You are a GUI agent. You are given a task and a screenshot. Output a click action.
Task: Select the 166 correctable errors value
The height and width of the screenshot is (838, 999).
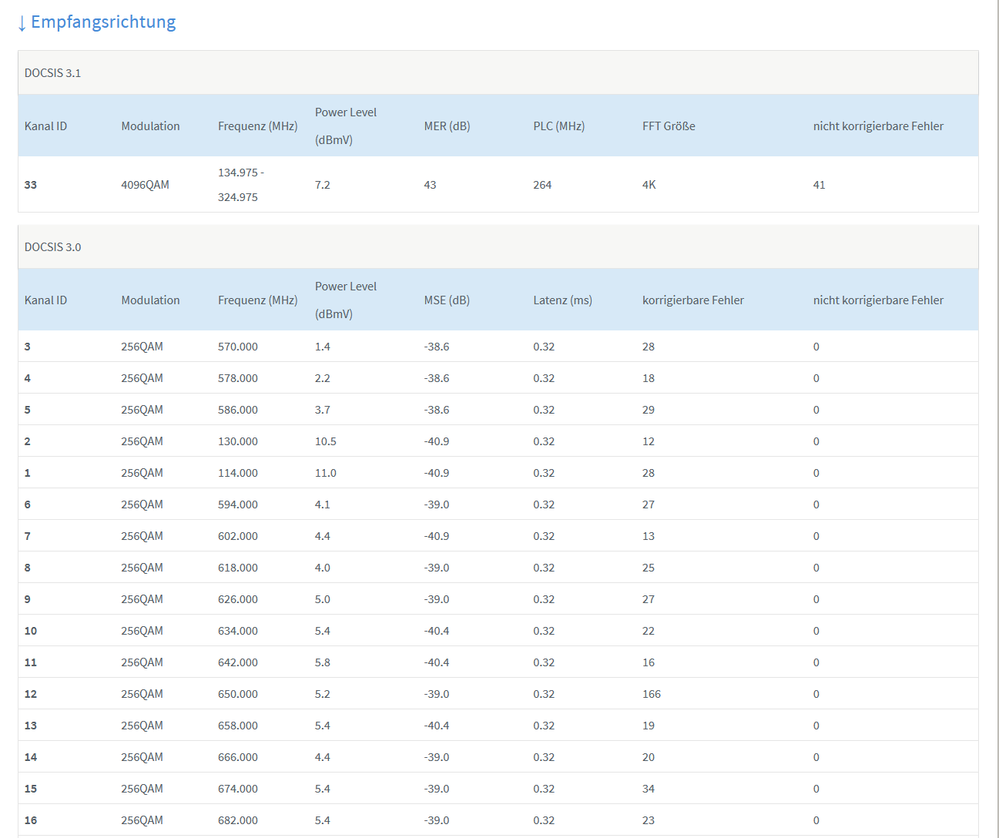[x=651, y=694]
